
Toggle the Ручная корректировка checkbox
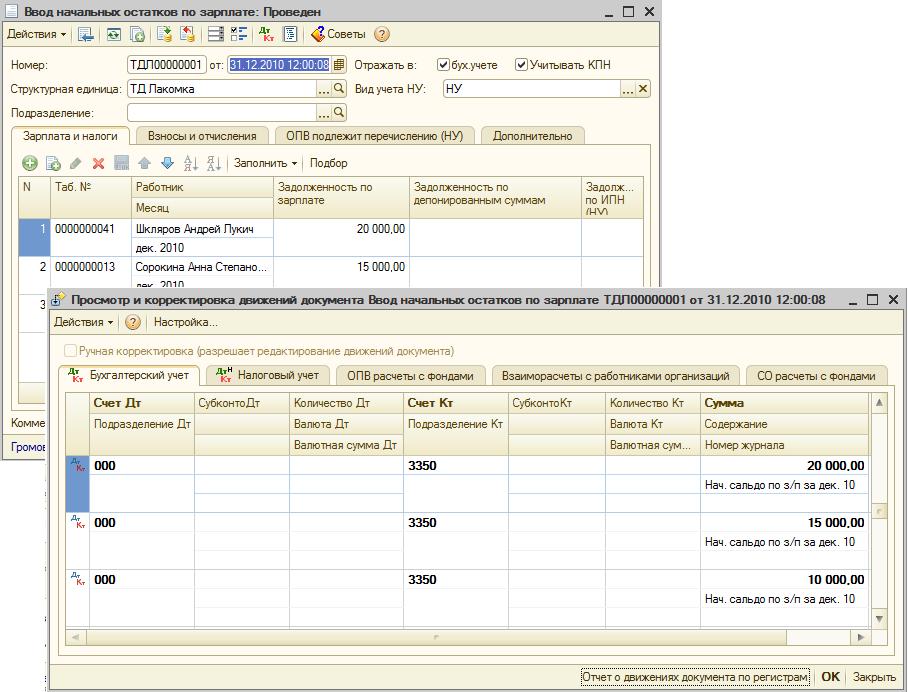[70, 351]
